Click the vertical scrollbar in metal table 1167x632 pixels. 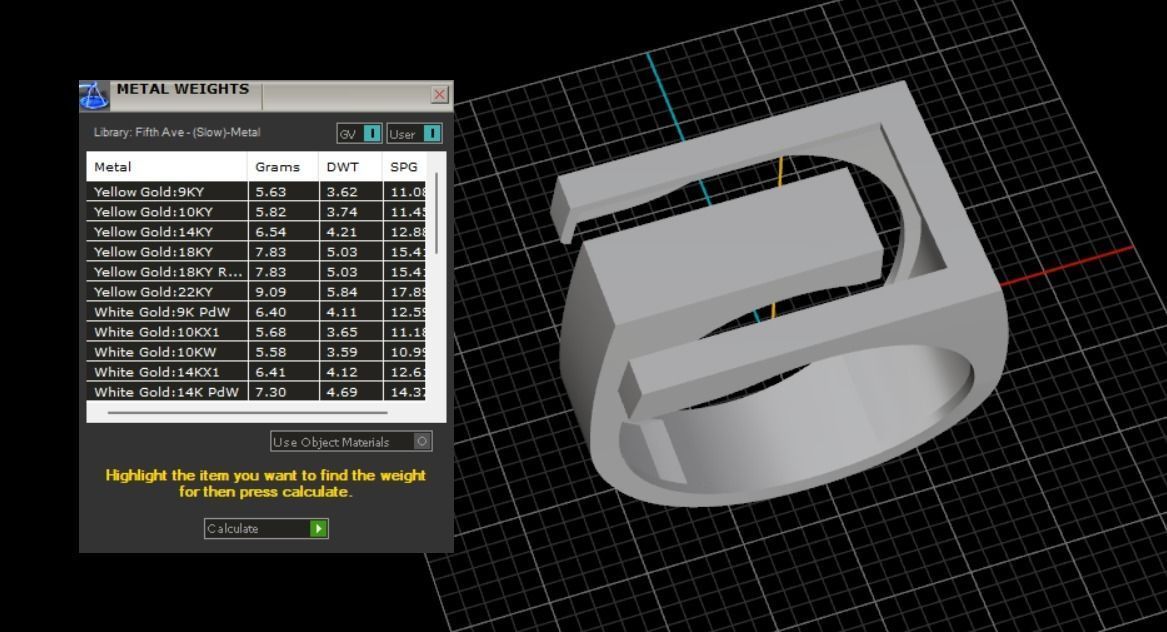(436, 214)
